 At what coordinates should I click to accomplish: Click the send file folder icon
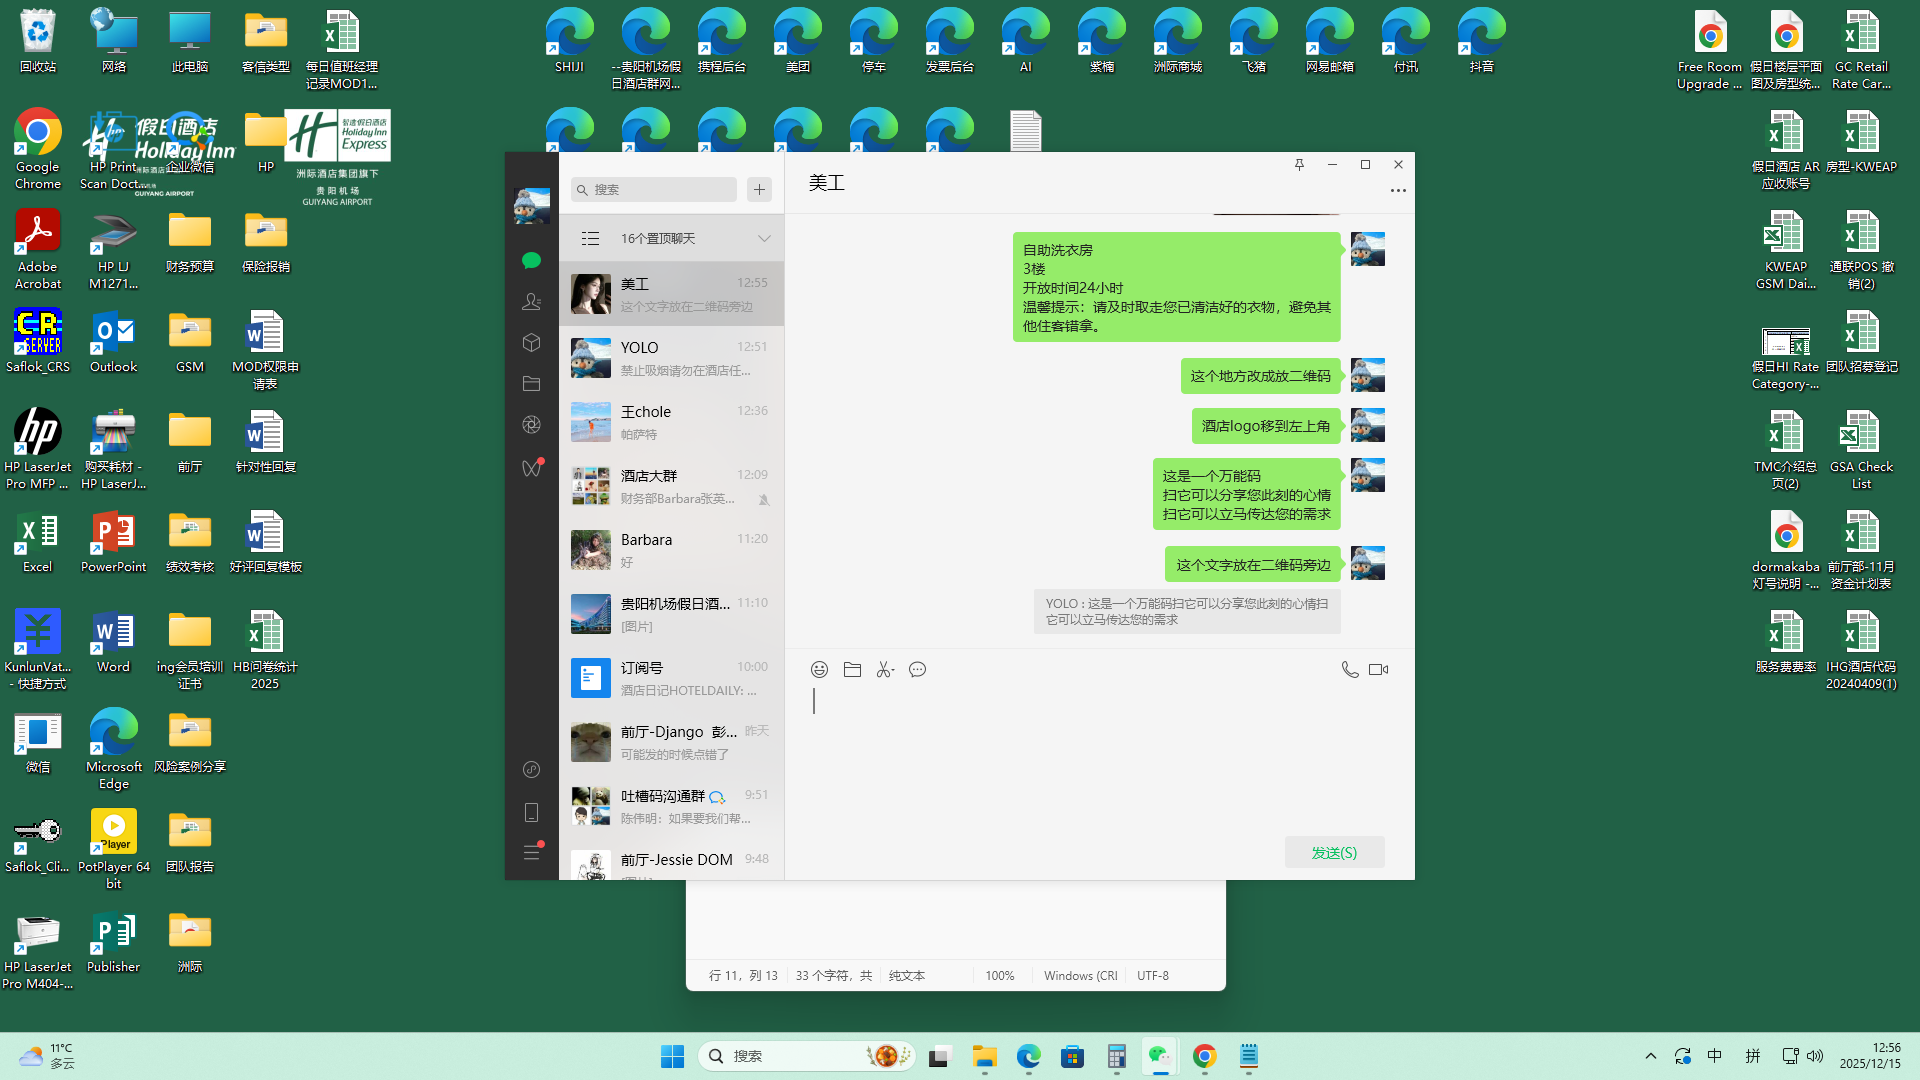(852, 670)
